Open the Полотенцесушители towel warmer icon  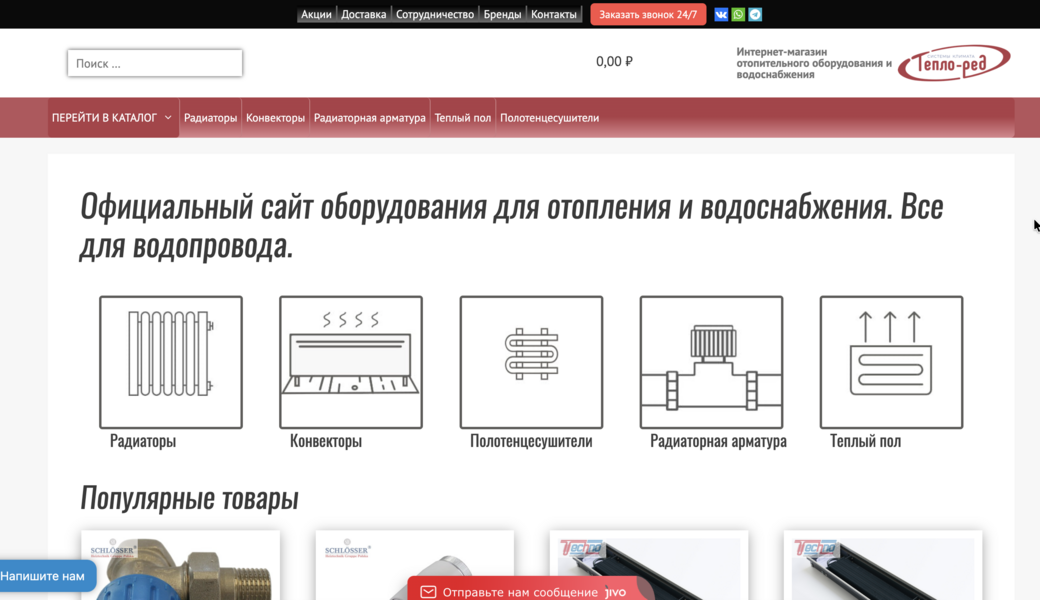click(x=531, y=362)
